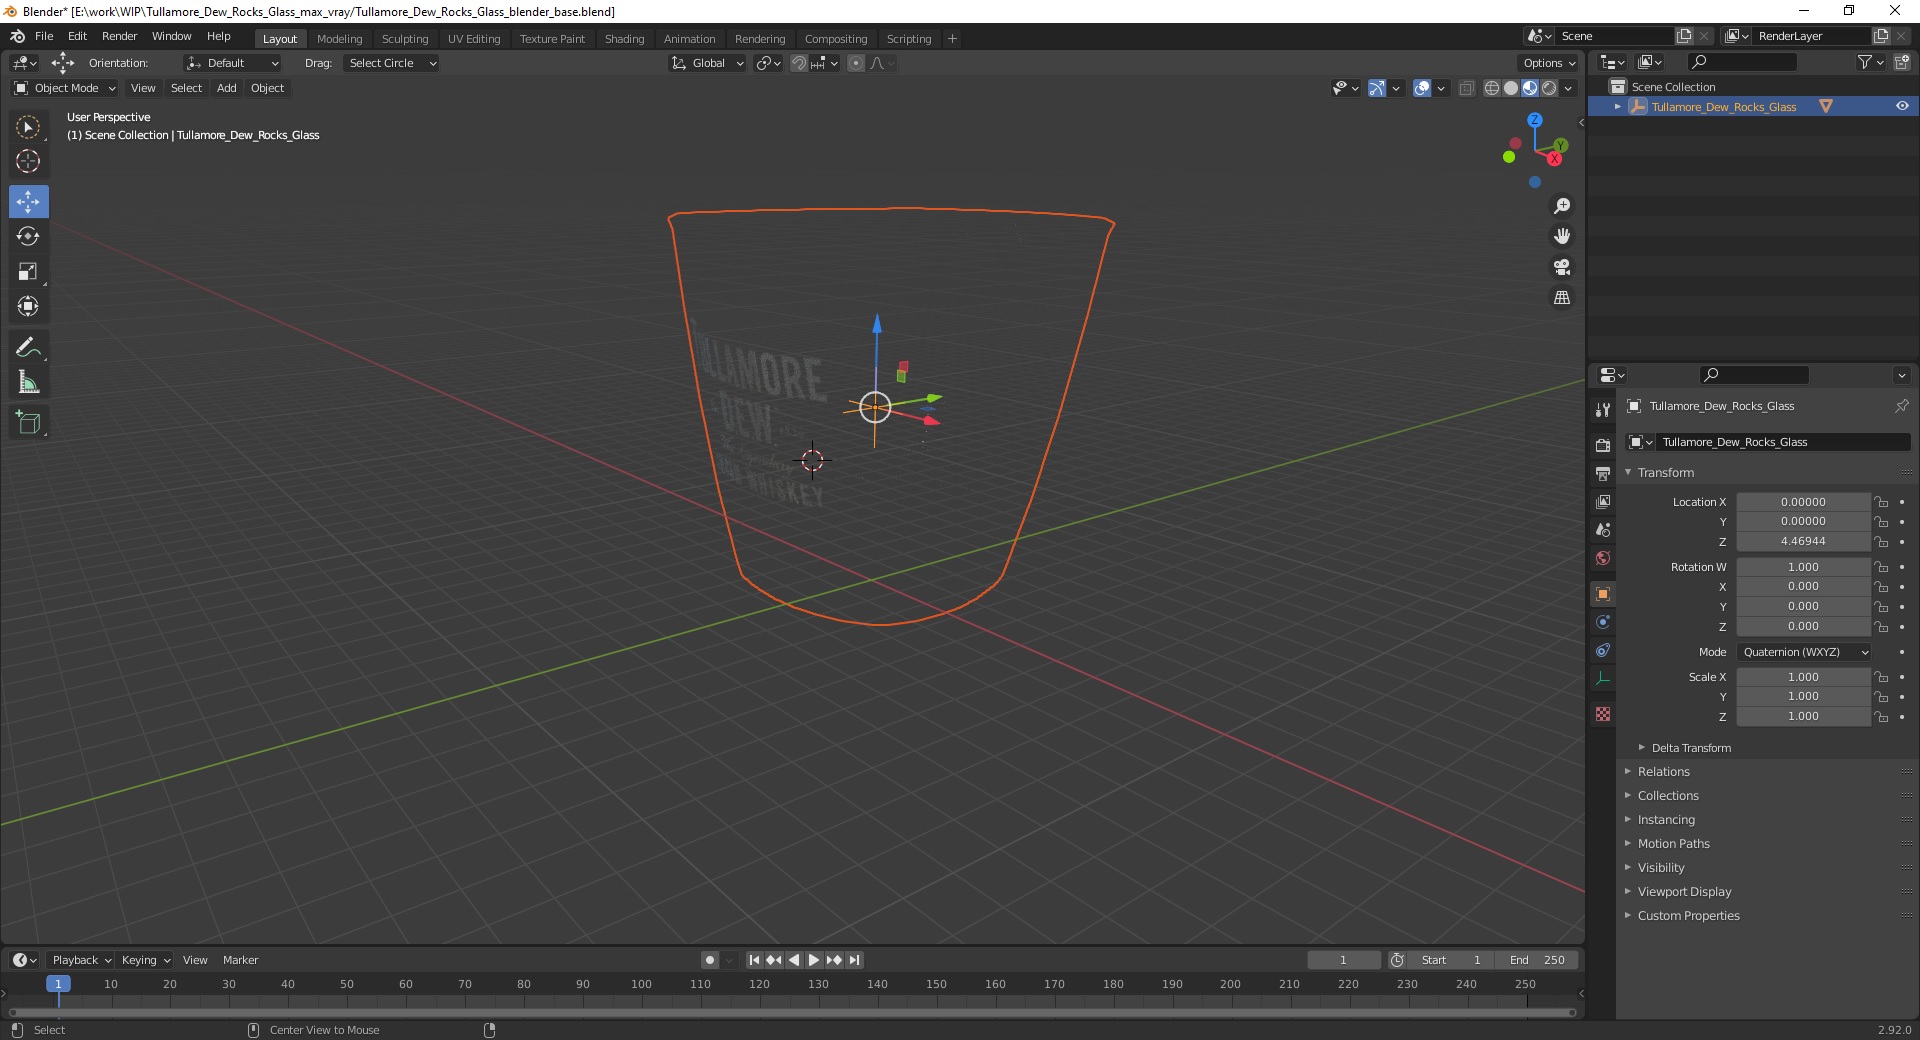Jump to the last frame
Image resolution: width=1920 pixels, height=1040 pixels.
click(x=854, y=960)
